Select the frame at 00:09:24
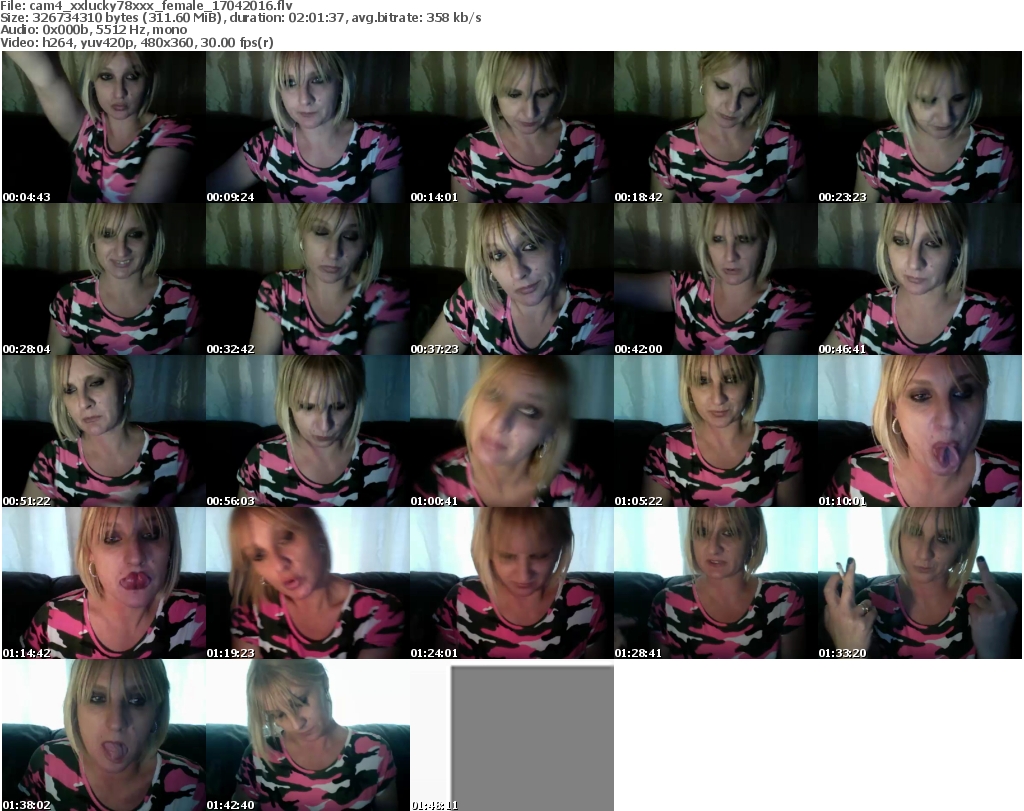 point(308,127)
